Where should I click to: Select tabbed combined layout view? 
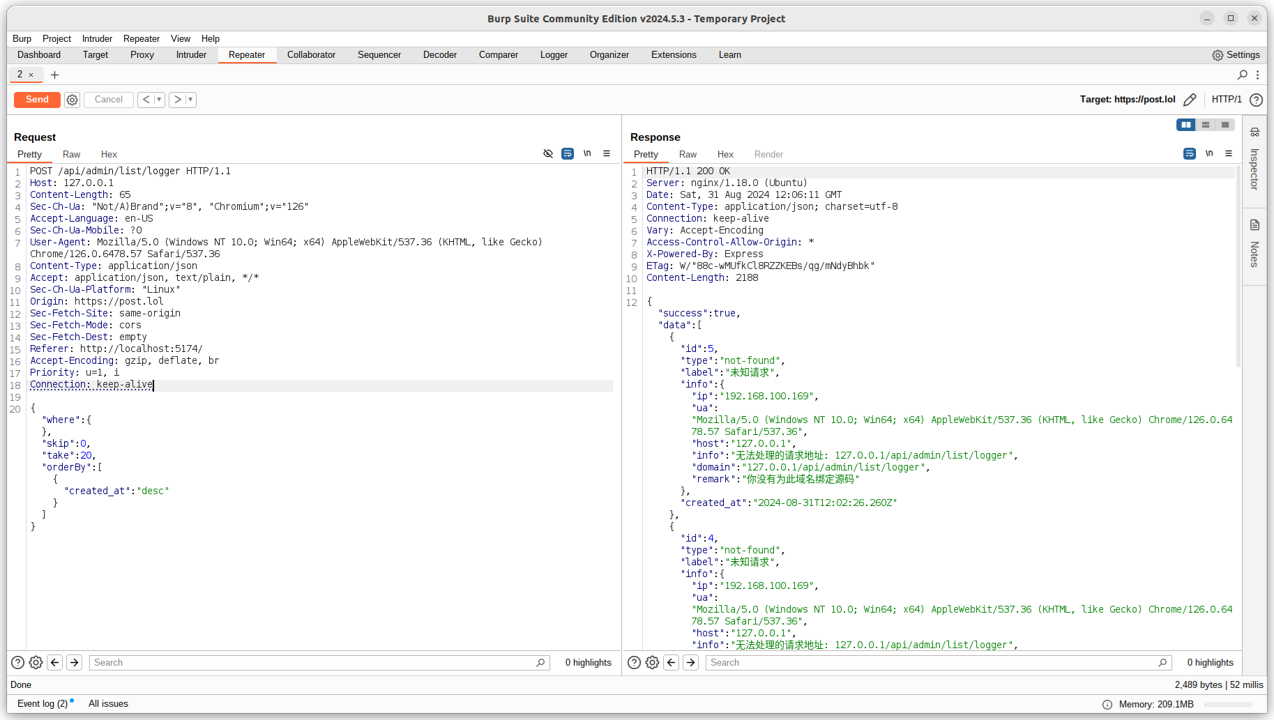tap(1225, 125)
